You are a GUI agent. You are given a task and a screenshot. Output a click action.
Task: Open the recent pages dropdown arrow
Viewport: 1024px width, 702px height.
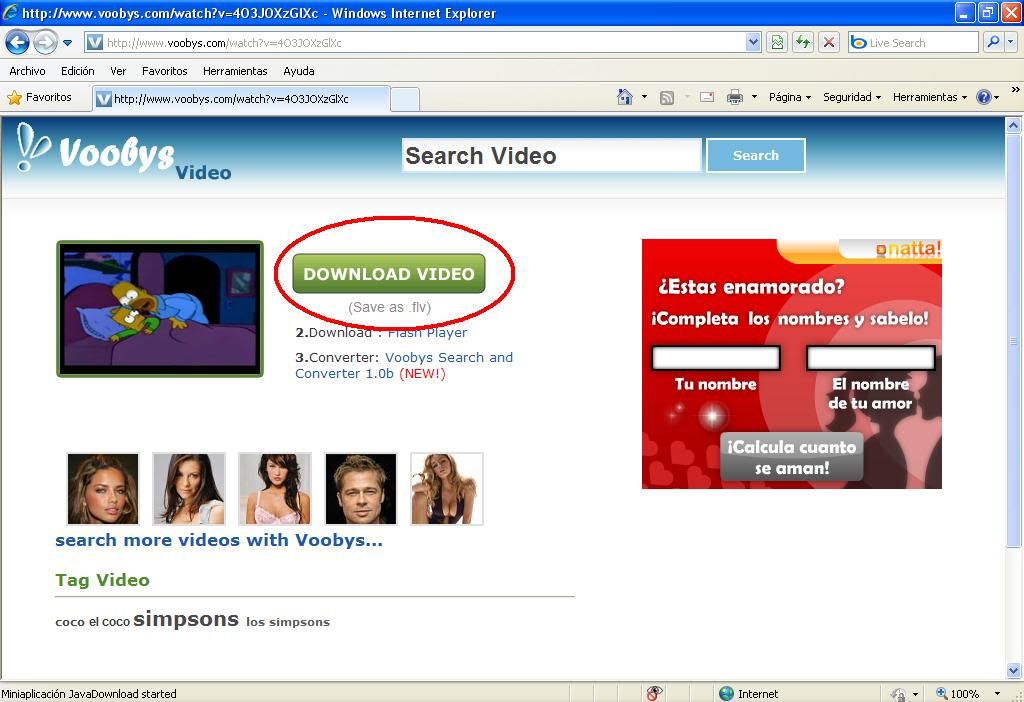(x=67, y=43)
